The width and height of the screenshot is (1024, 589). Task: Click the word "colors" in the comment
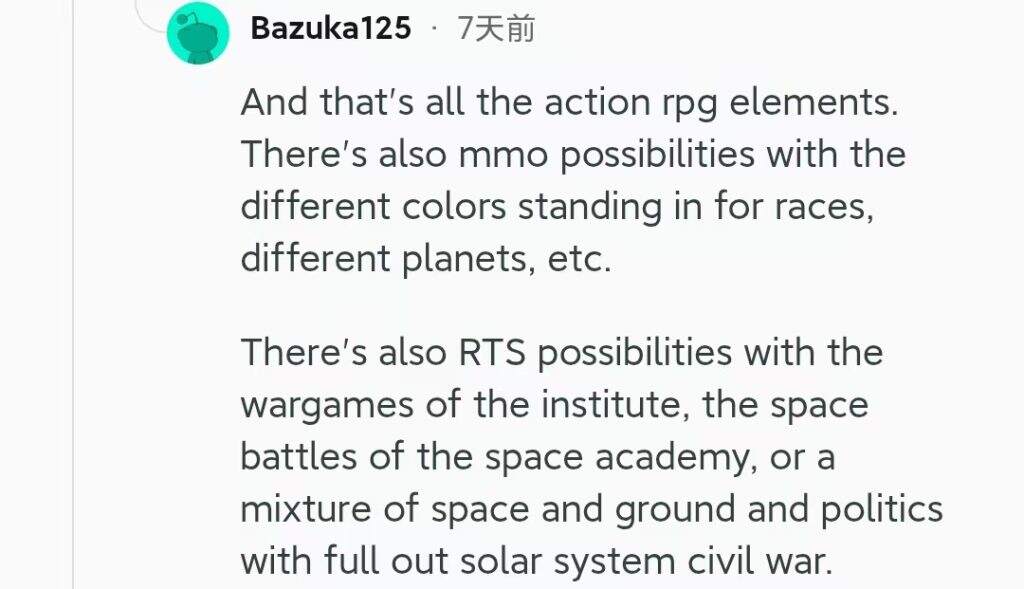[x=454, y=206]
